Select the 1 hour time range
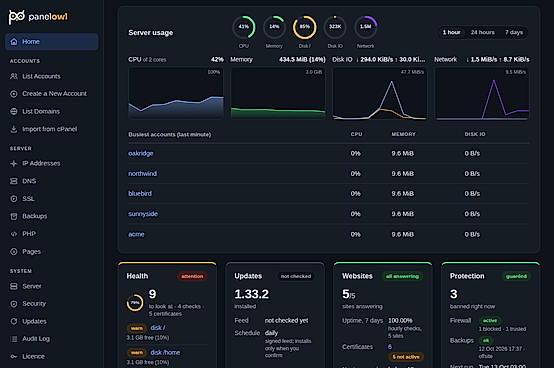 point(452,32)
